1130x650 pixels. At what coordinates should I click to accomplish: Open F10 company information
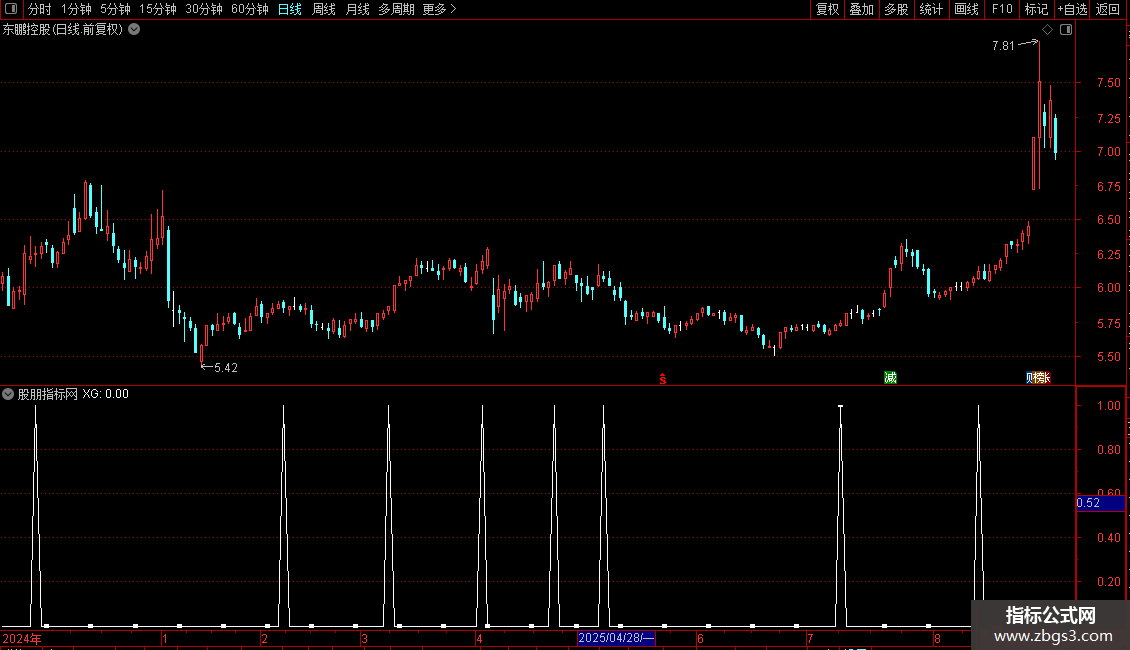[1002, 9]
